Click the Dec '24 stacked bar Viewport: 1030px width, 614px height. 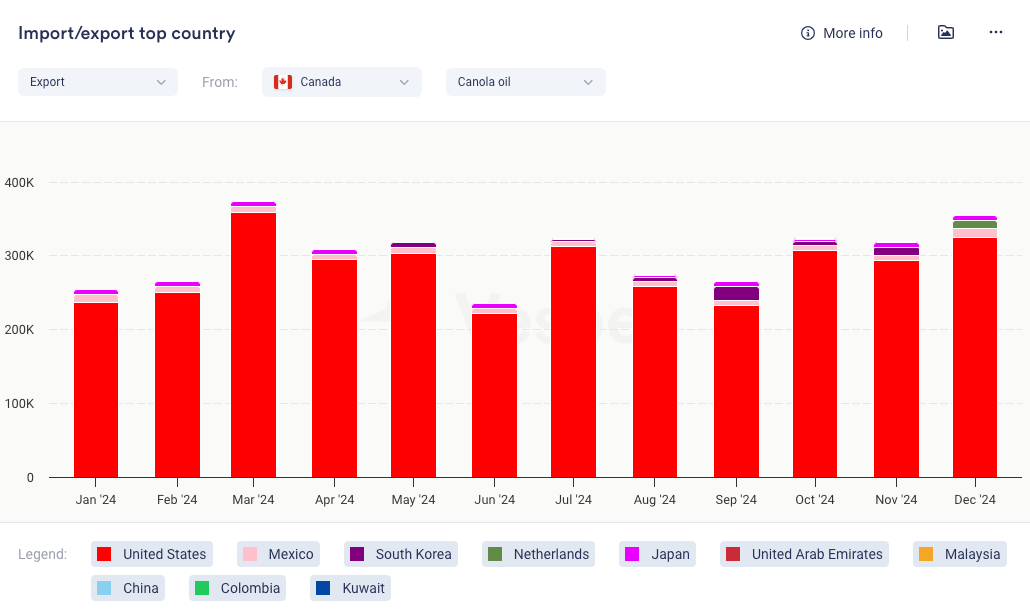pos(975,350)
